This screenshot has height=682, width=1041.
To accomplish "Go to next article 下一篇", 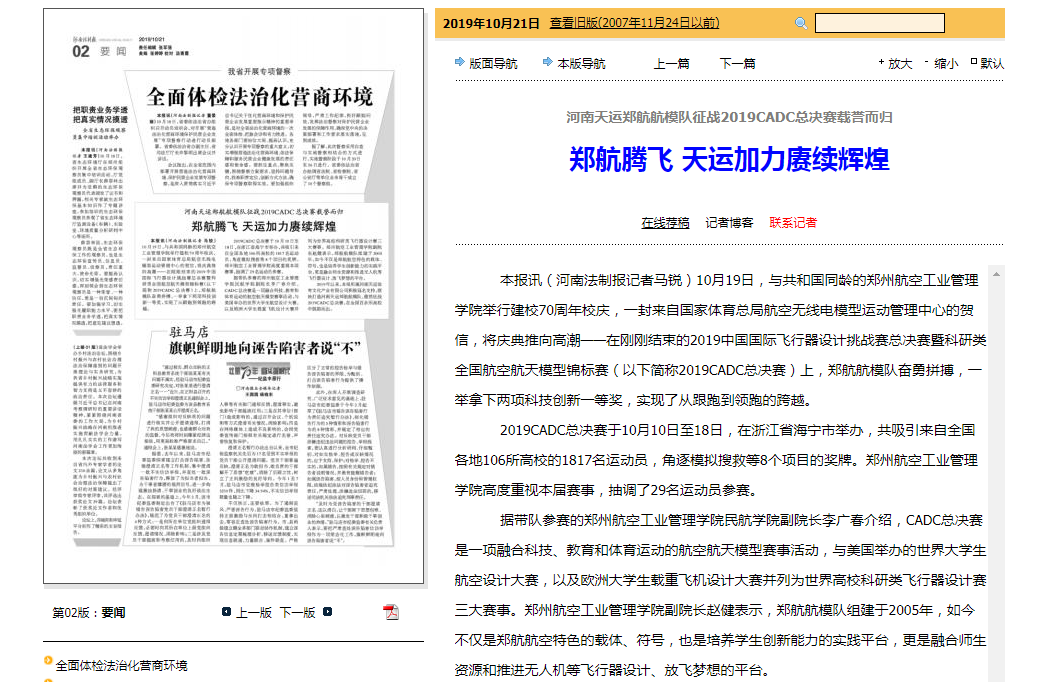I will [x=737, y=63].
